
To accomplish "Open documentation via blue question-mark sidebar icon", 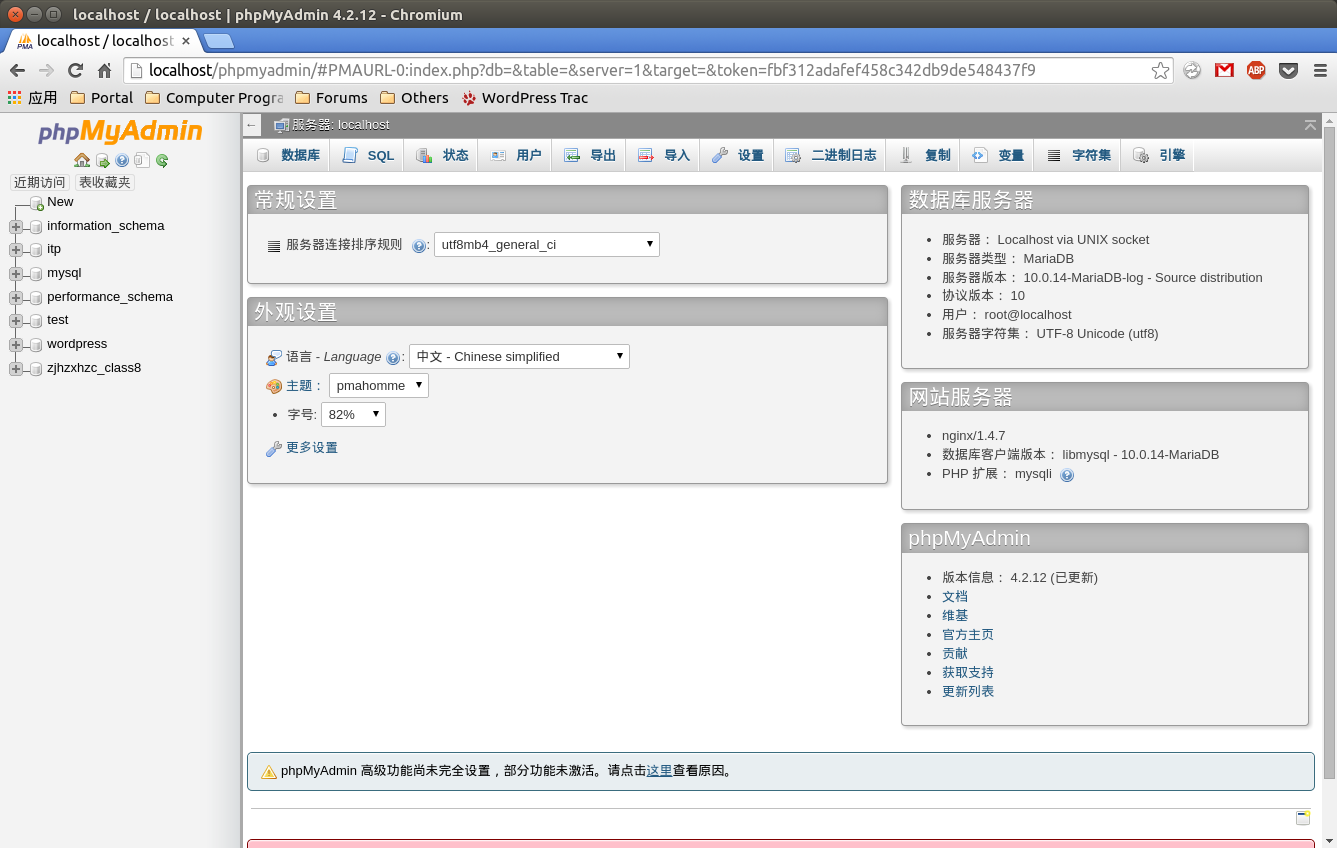I will (x=122, y=160).
